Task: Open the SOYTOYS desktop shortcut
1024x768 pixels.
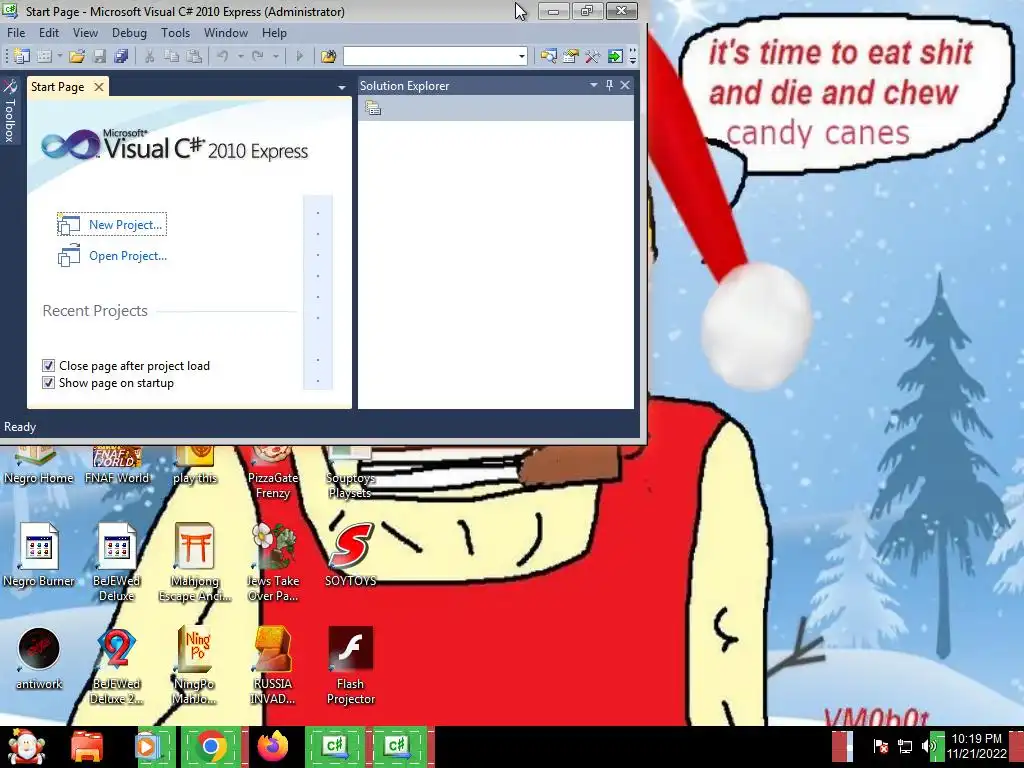Action: click(351, 554)
